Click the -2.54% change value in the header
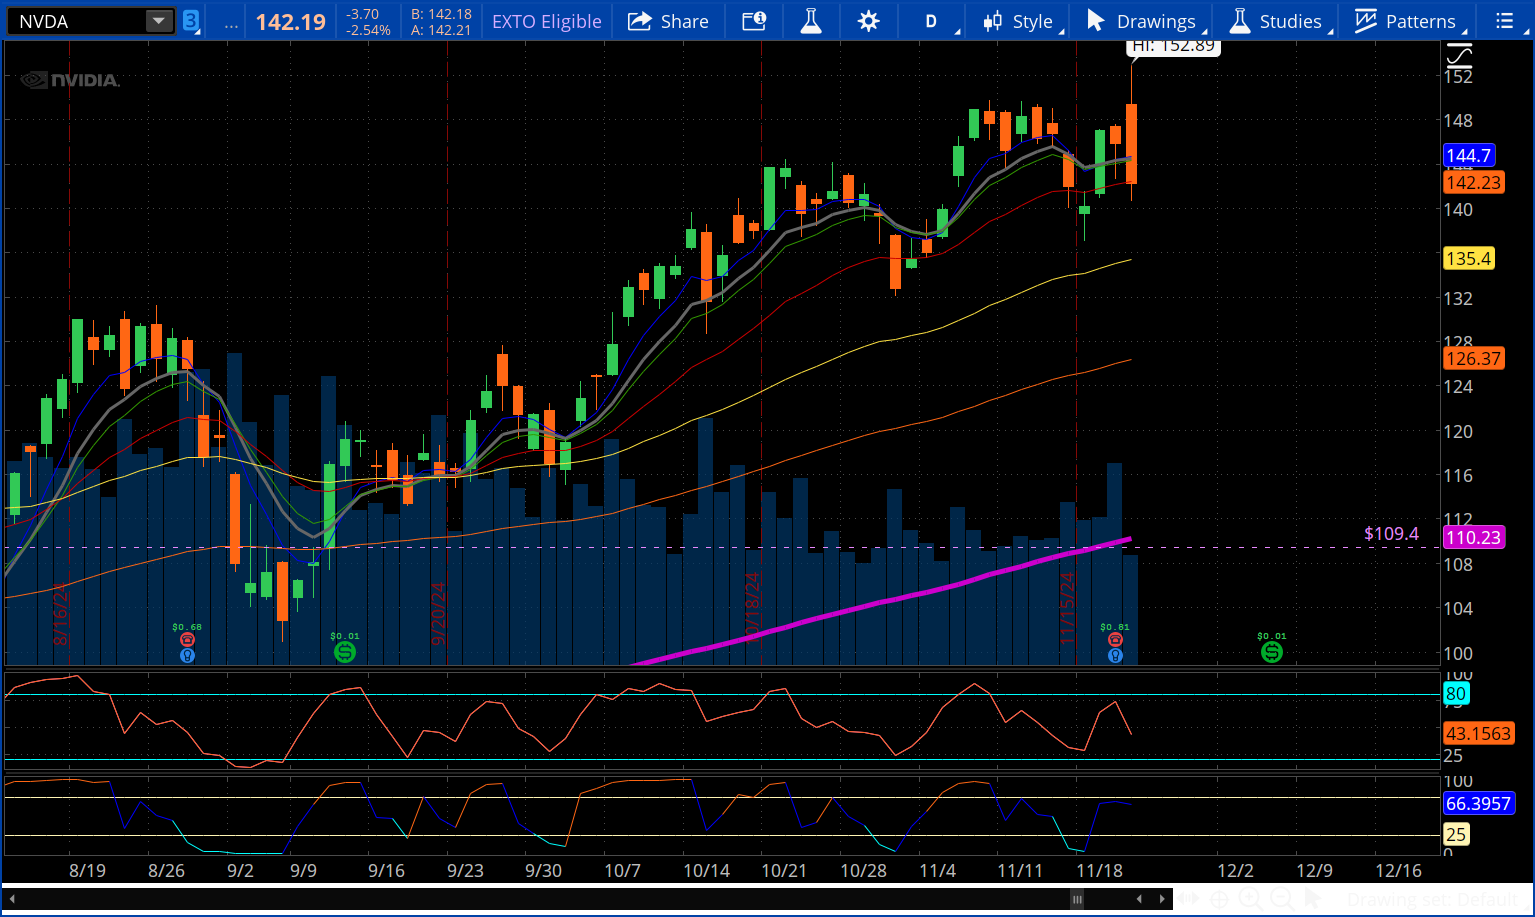This screenshot has height=917, width=1535. point(369,30)
